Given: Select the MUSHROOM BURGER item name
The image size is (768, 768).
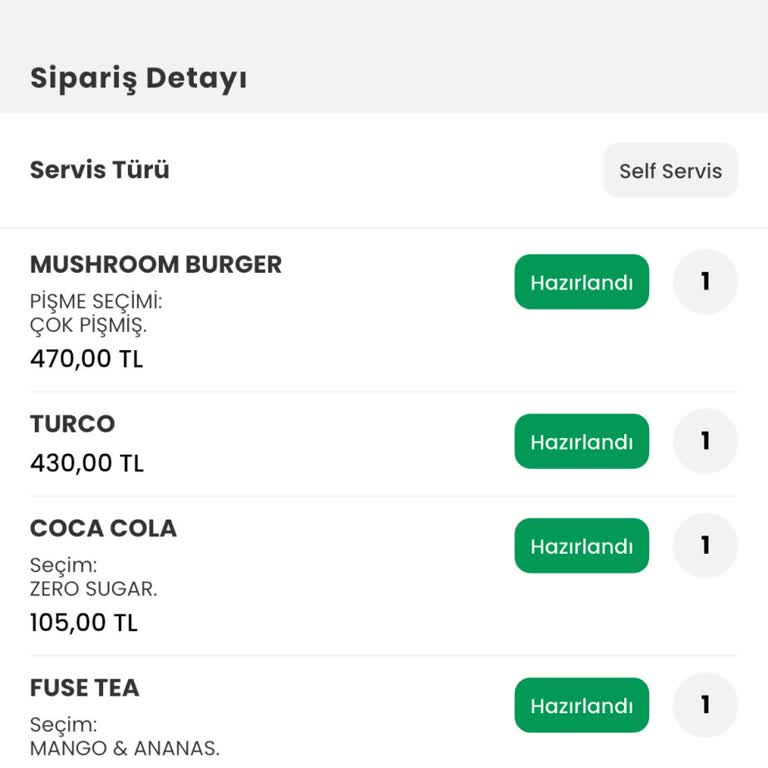Looking at the screenshot, I should click(x=156, y=265).
